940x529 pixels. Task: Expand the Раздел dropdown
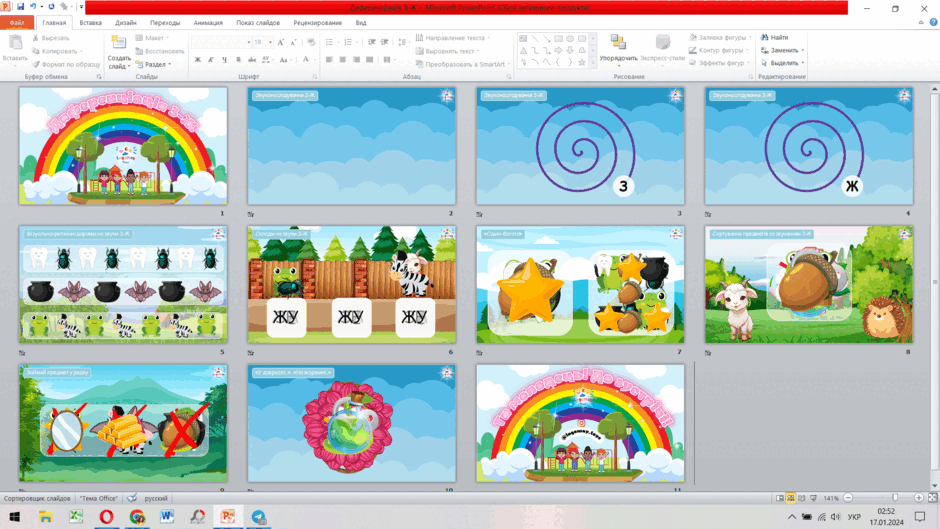coord(170,64)
